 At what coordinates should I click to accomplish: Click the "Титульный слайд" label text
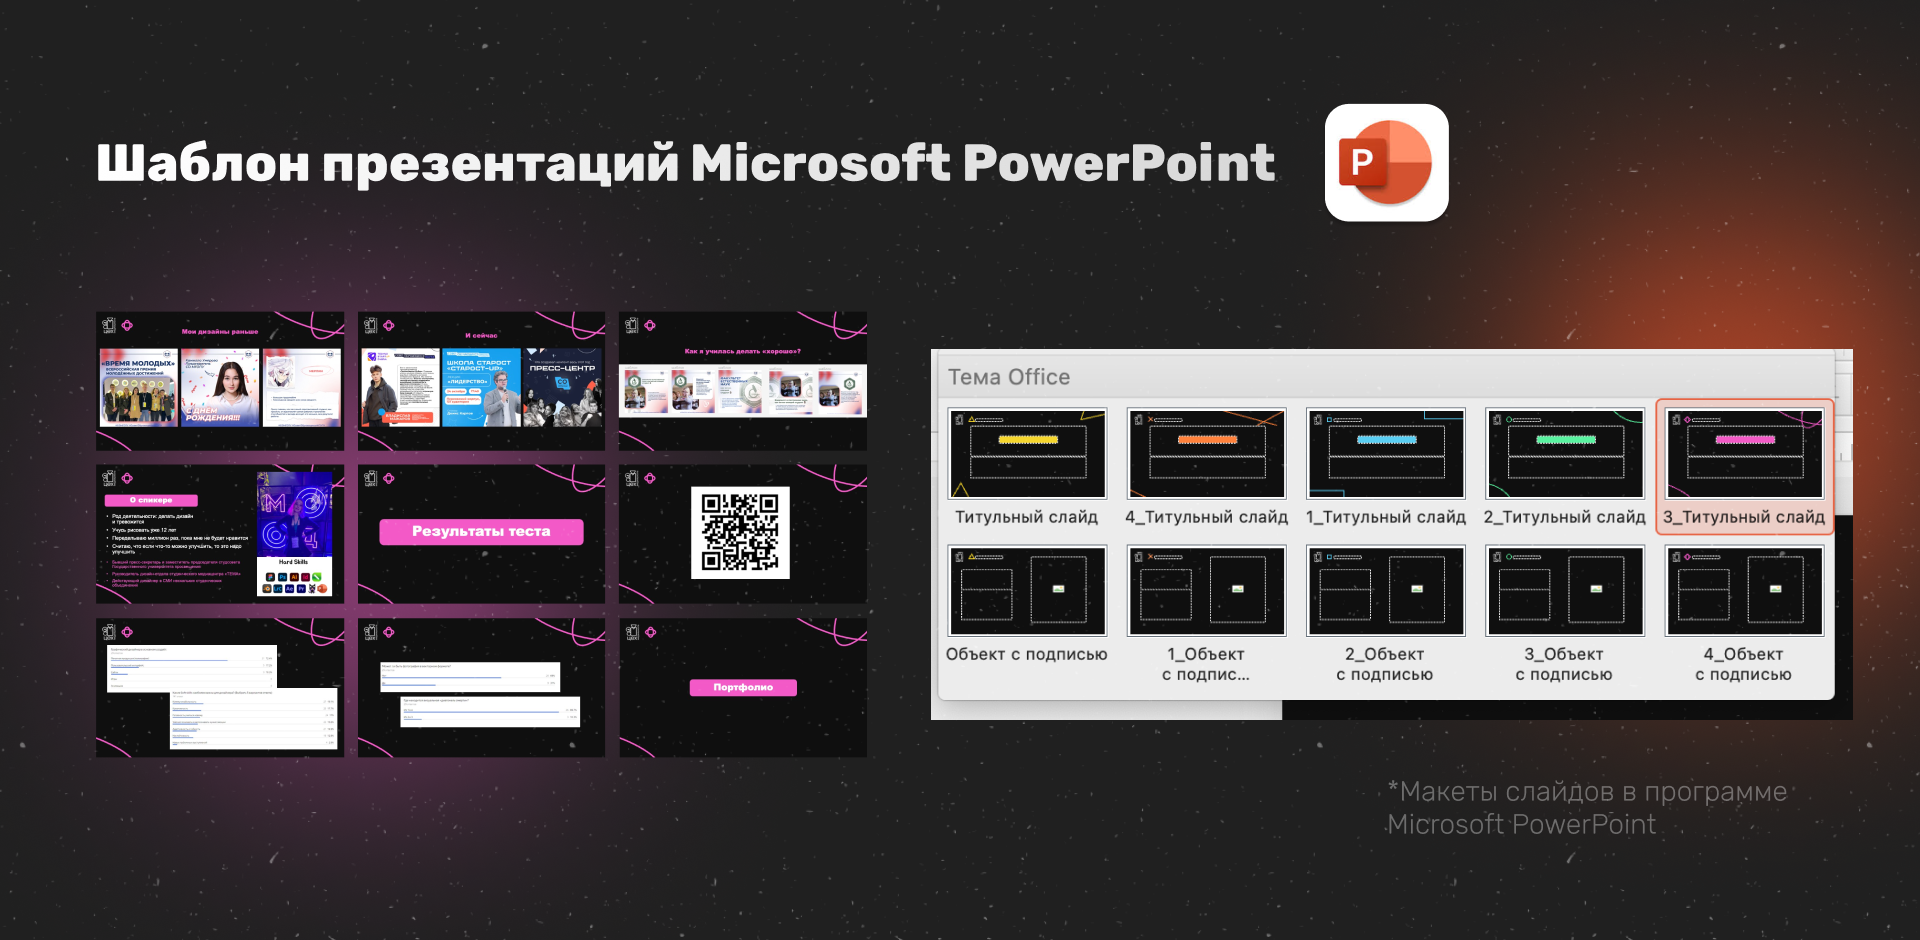click(x=1026, y=517)
